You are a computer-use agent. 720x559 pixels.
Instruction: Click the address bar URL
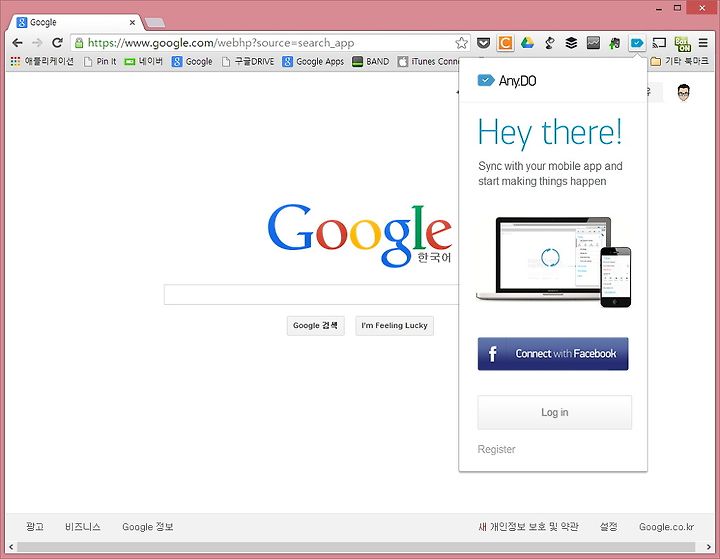(x=220, y=43)
